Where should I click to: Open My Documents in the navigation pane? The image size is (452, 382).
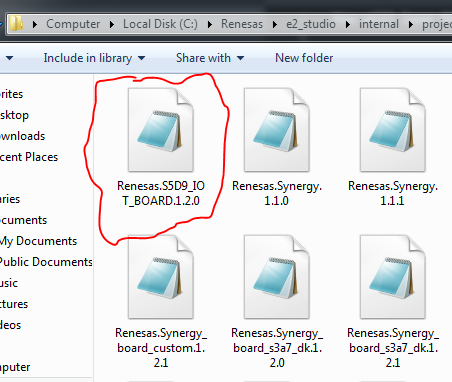click(x=38, y=241)
